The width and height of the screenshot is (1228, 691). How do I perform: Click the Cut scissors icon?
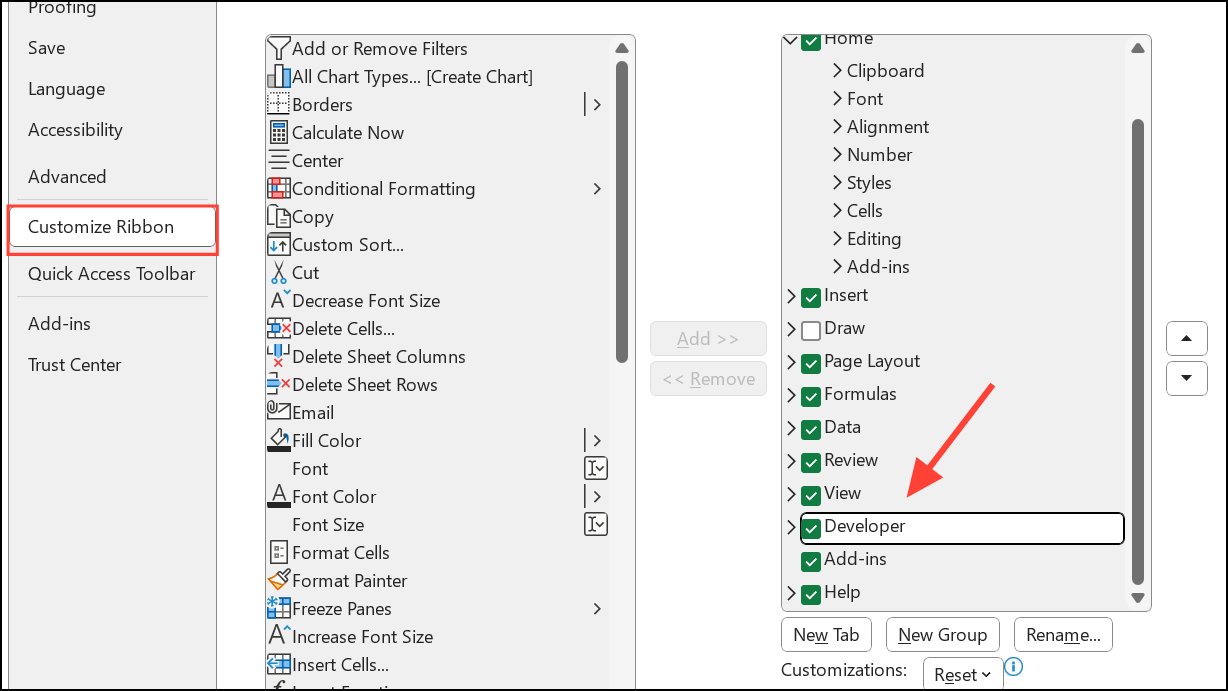[x=279, y=272]
